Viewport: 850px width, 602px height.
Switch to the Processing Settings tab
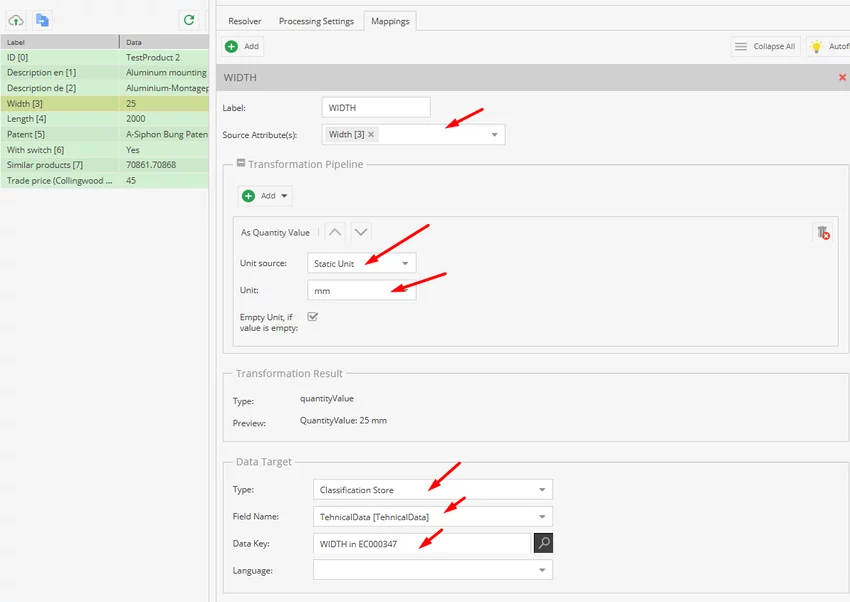pyautogui.click(x=316, y=21)
